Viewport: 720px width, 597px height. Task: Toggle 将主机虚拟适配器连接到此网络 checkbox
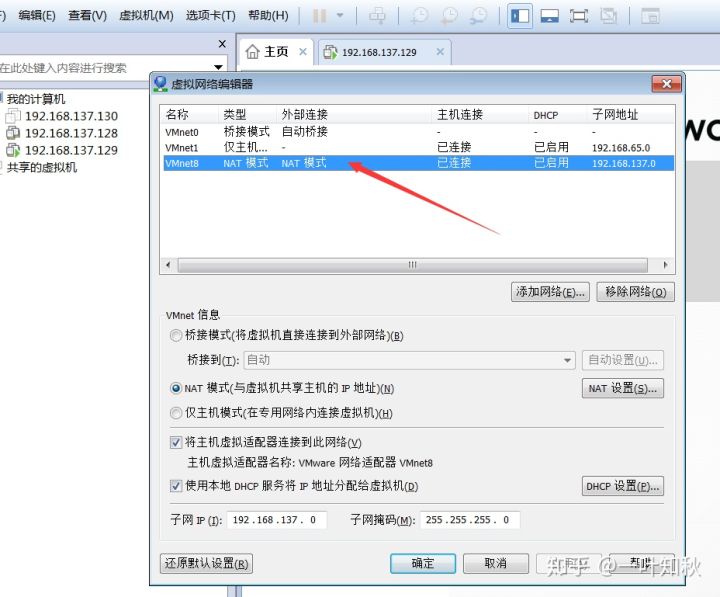click(175, 442)
